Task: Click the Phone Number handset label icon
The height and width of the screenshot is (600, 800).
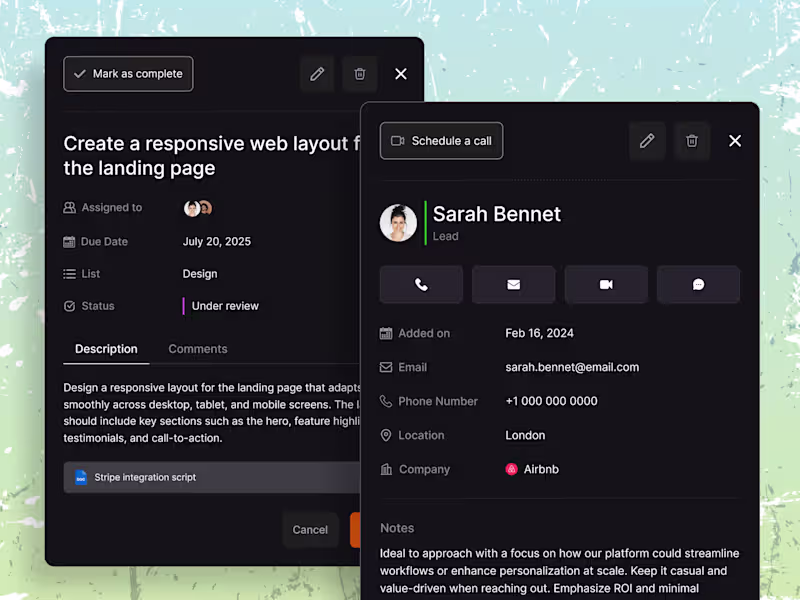Action: point(386,402)
